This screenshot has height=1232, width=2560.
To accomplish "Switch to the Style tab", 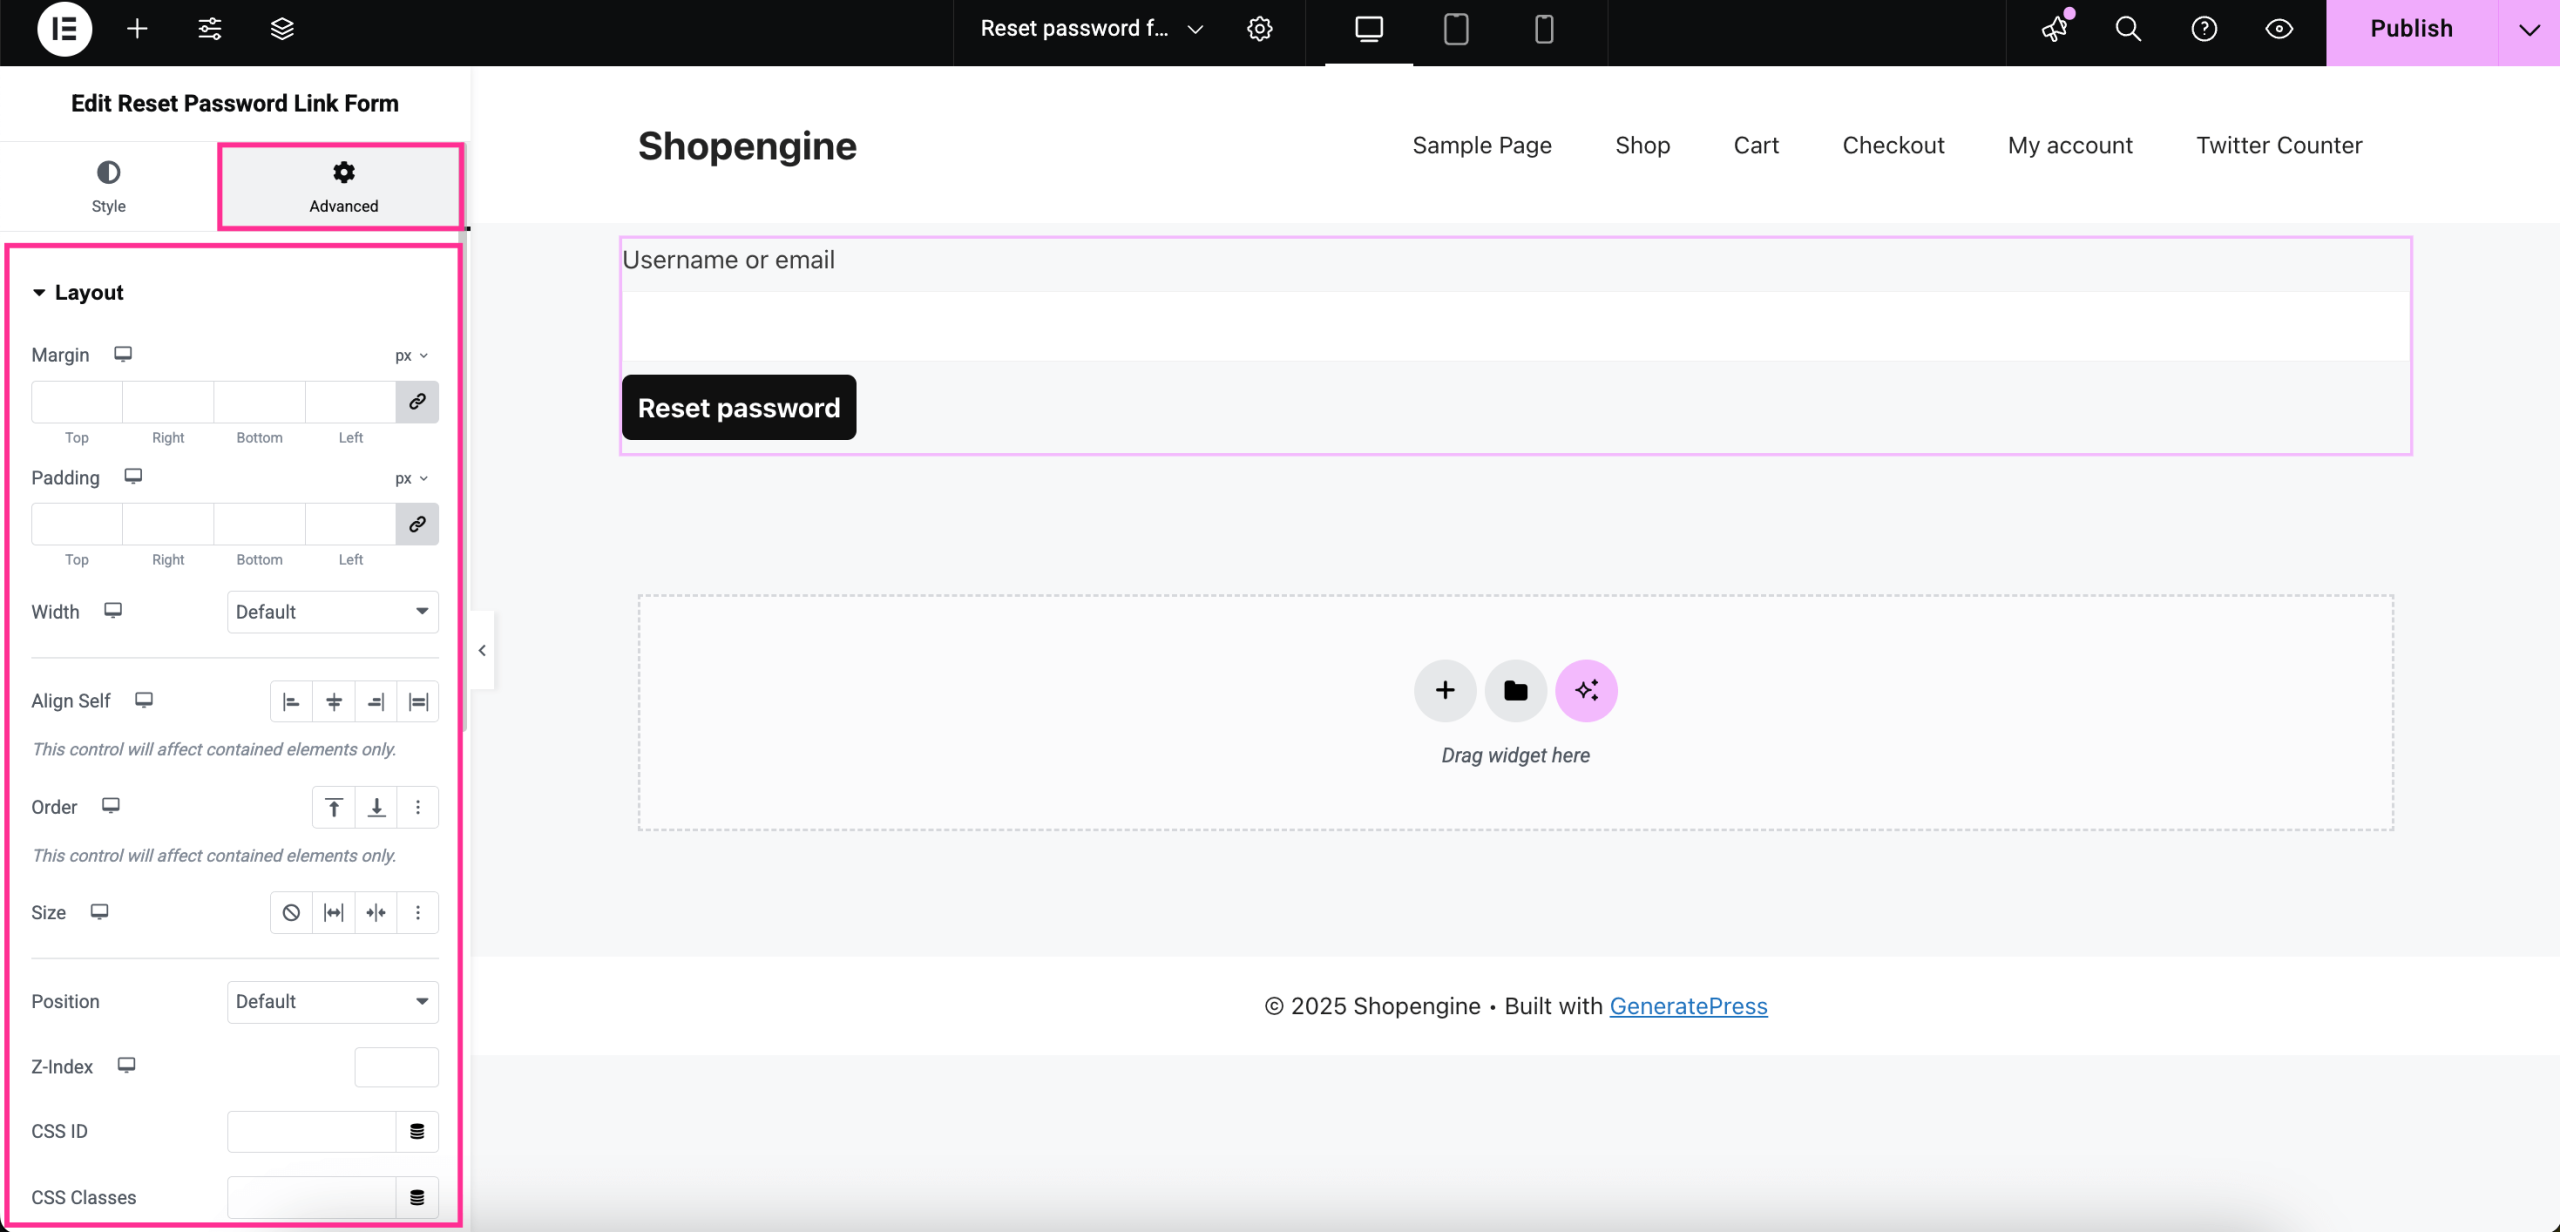I will (x=109, y=186).
